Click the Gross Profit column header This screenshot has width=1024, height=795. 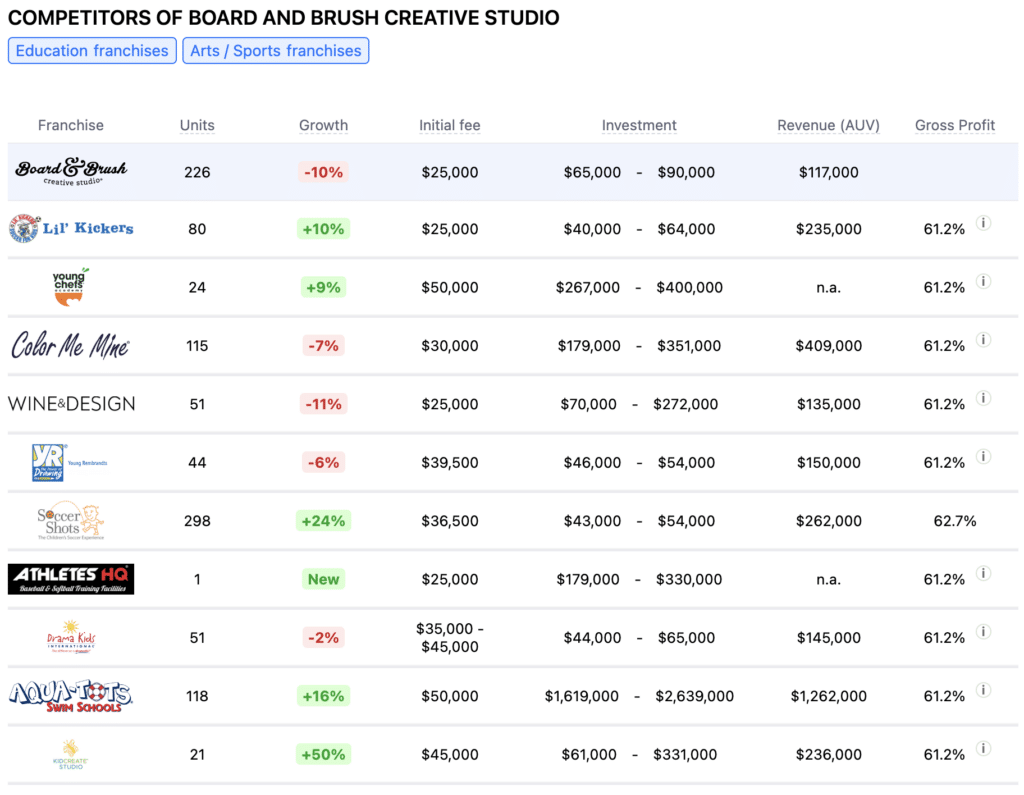point(955,125)
